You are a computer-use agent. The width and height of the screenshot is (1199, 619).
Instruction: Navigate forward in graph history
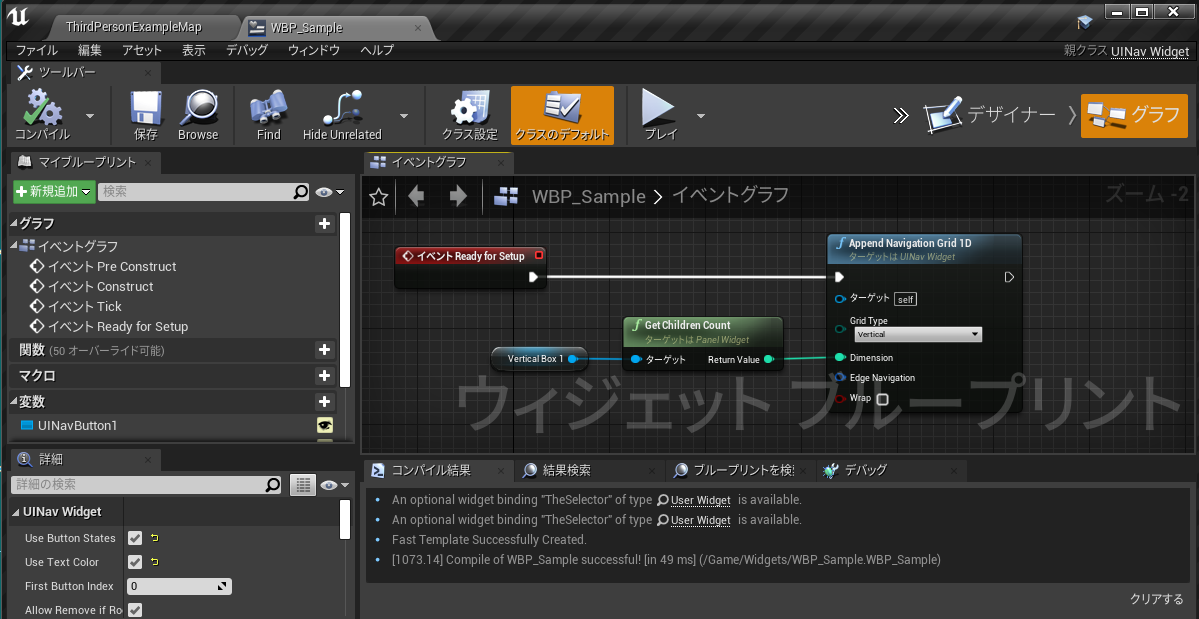(458, 197)
